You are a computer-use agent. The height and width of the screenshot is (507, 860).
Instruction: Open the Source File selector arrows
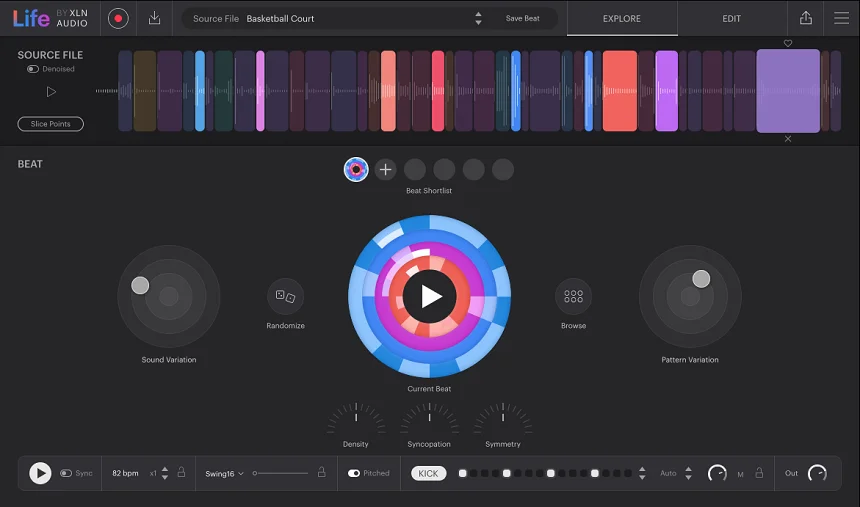(x=478, y=19)
